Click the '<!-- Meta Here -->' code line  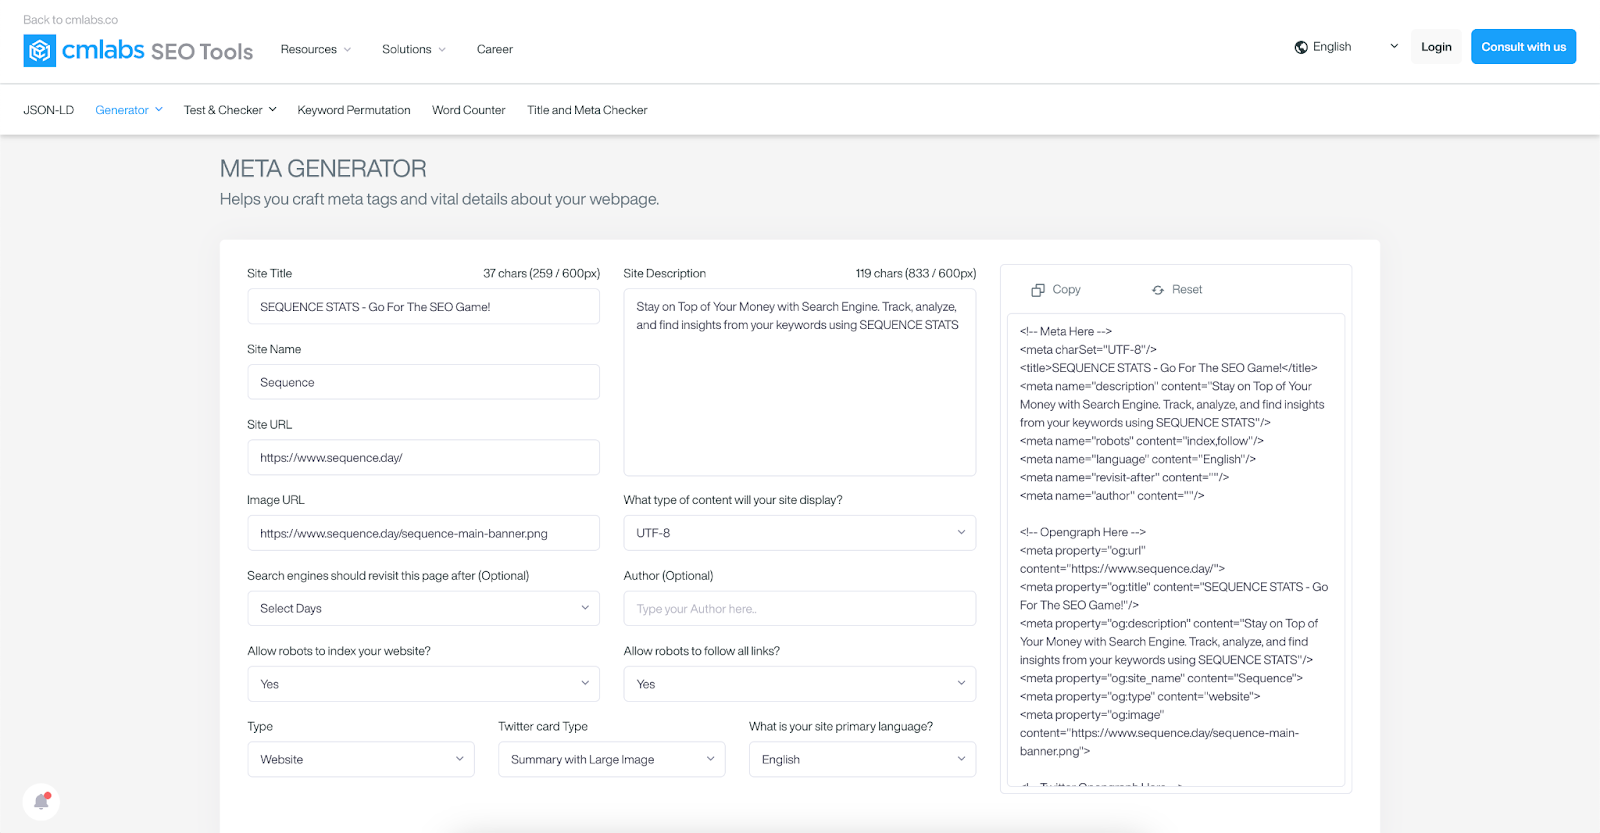point(1066,332)
